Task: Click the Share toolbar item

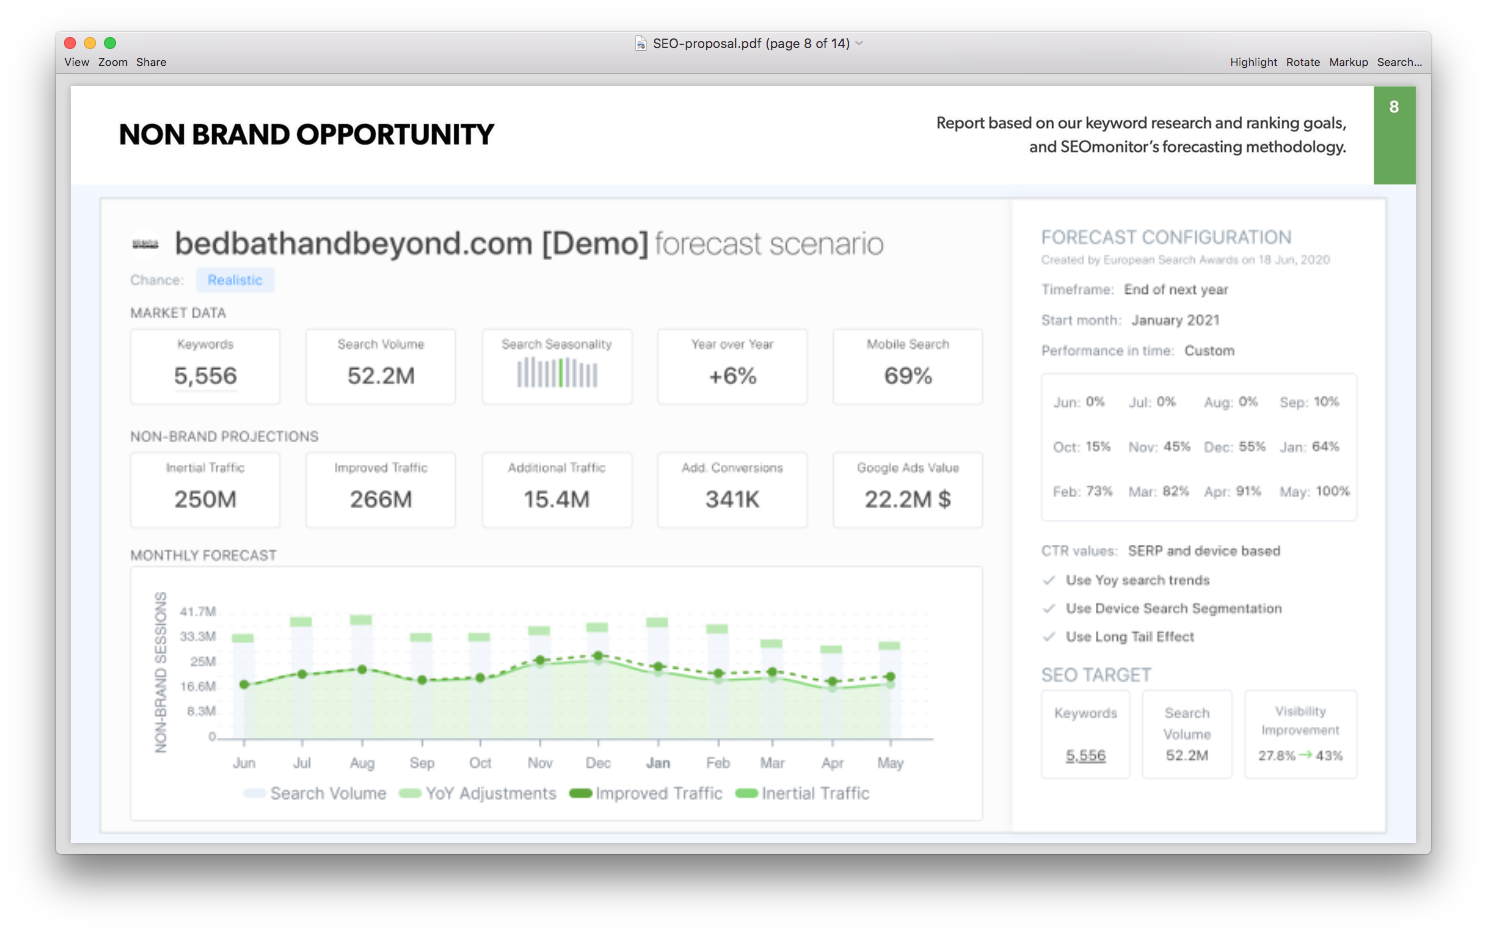Action: tap(151, 62)
